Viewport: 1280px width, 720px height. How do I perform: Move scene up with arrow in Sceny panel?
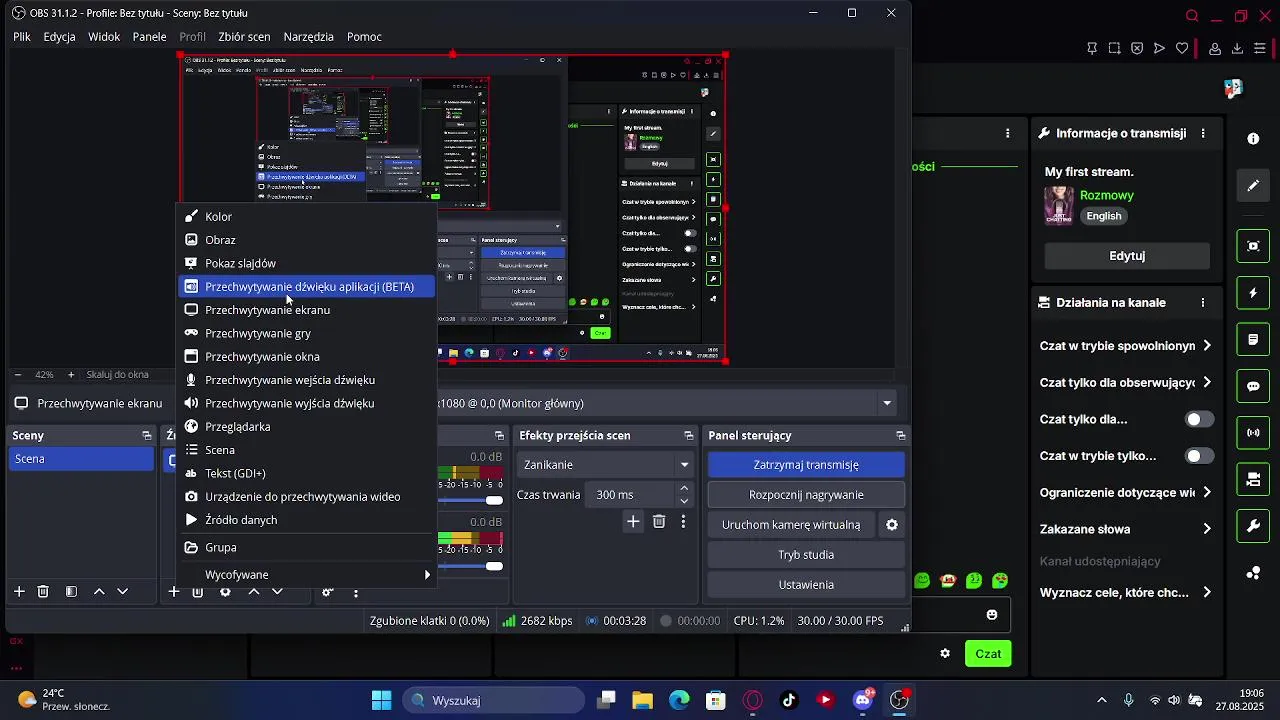pyautogui.click(x=99, y=592)
